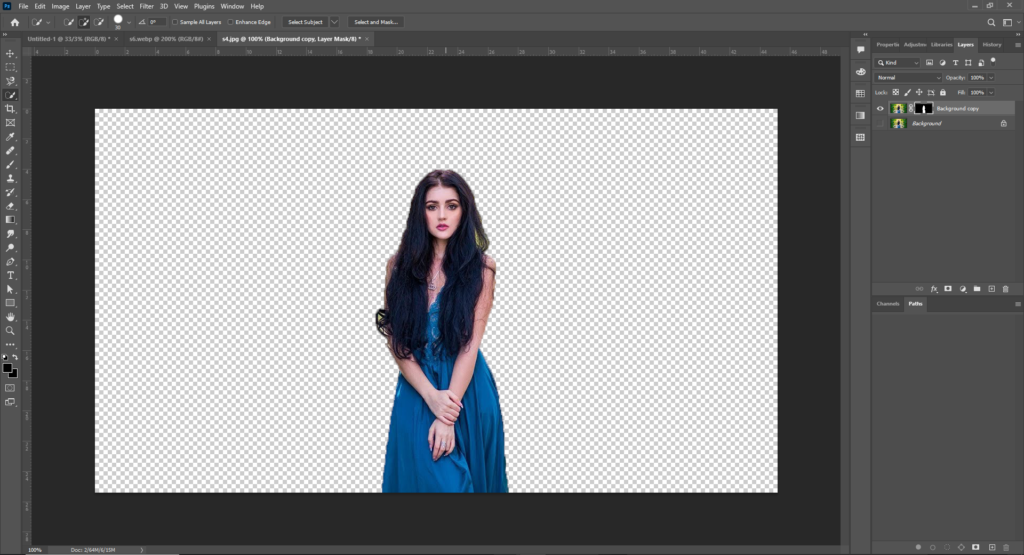The height and width of the screenshot is (555, 1024).
Task: Click the Delete layer trash icon
Action: [x=1005, y=289]
